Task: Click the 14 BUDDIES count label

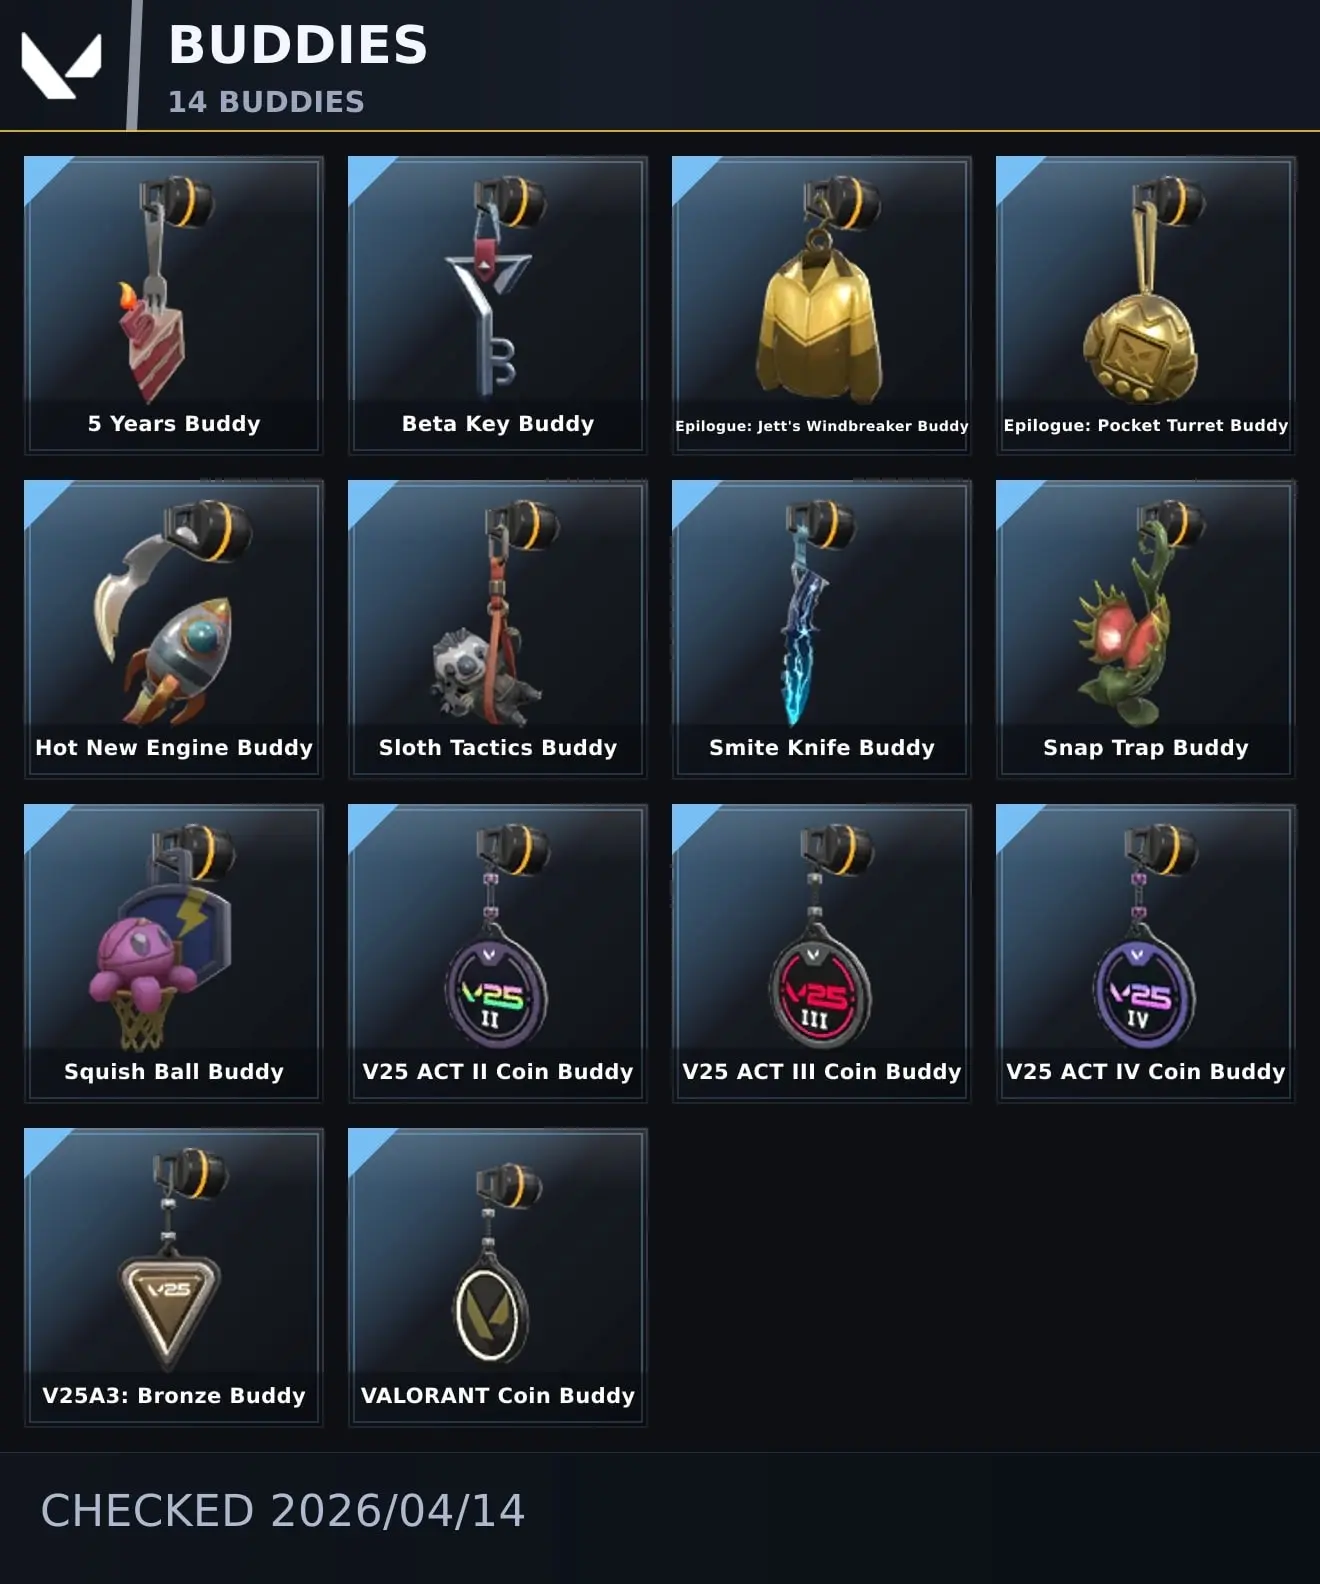Action: (x=266, y=102)
